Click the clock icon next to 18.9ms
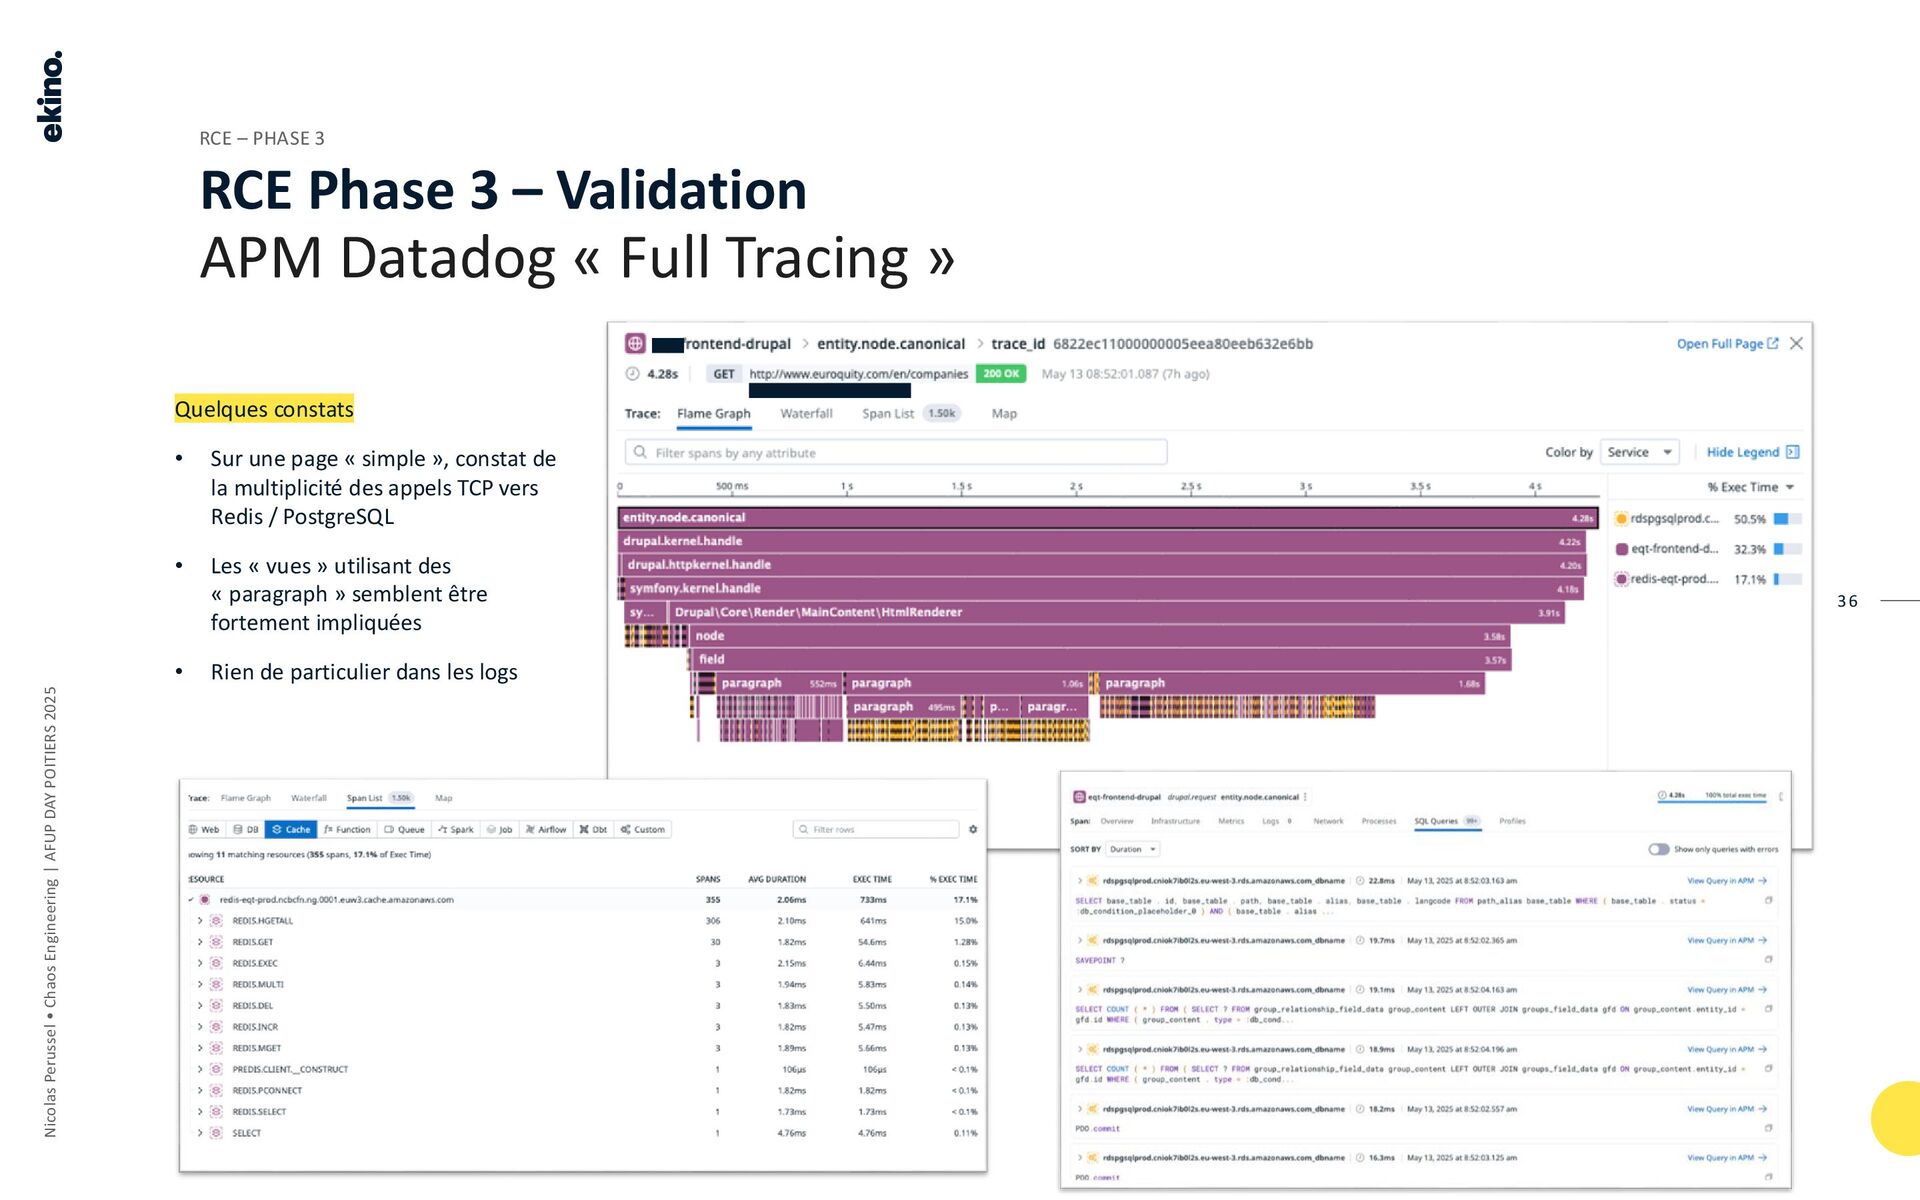This screenshot has width=1920, height=1200. click(1360, 1049)
